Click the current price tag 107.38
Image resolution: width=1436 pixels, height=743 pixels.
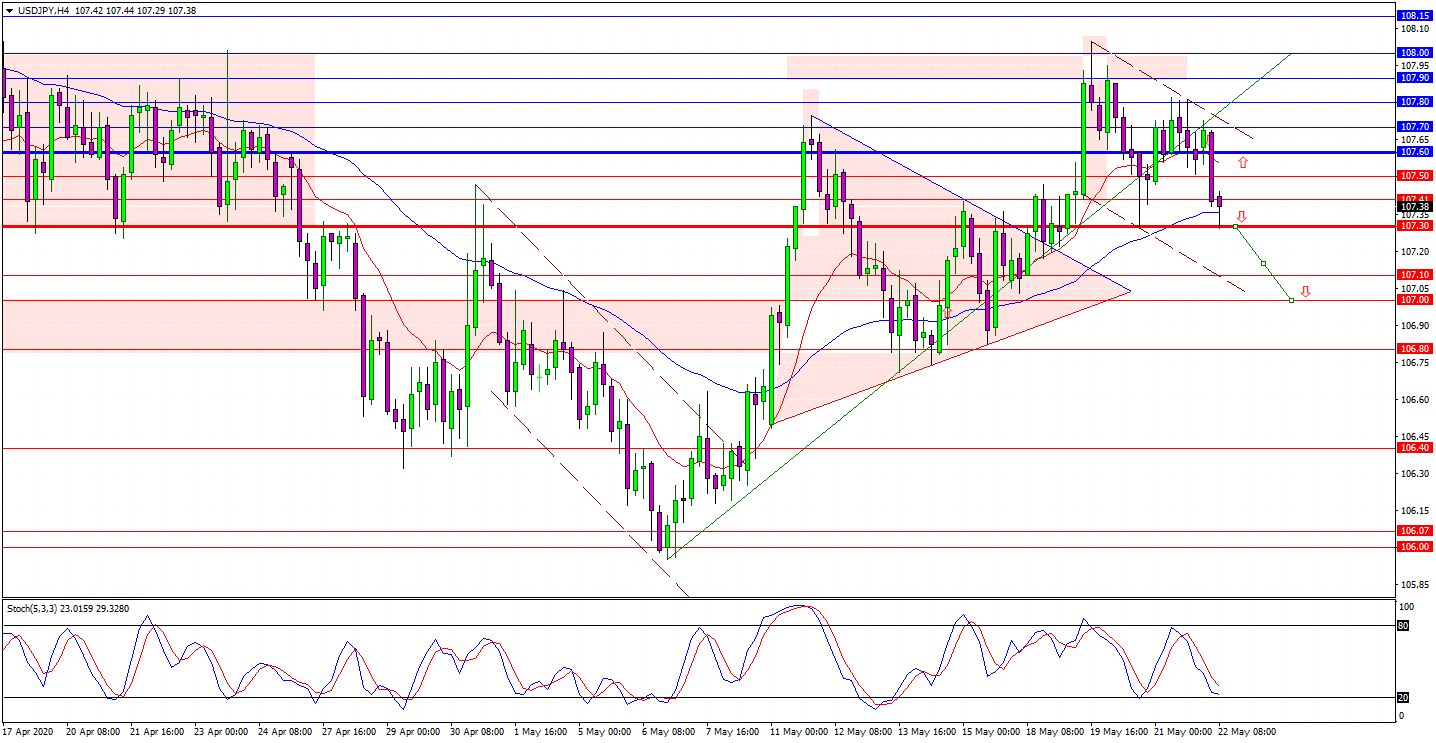pyautogui.click(x=1415, y=207)
